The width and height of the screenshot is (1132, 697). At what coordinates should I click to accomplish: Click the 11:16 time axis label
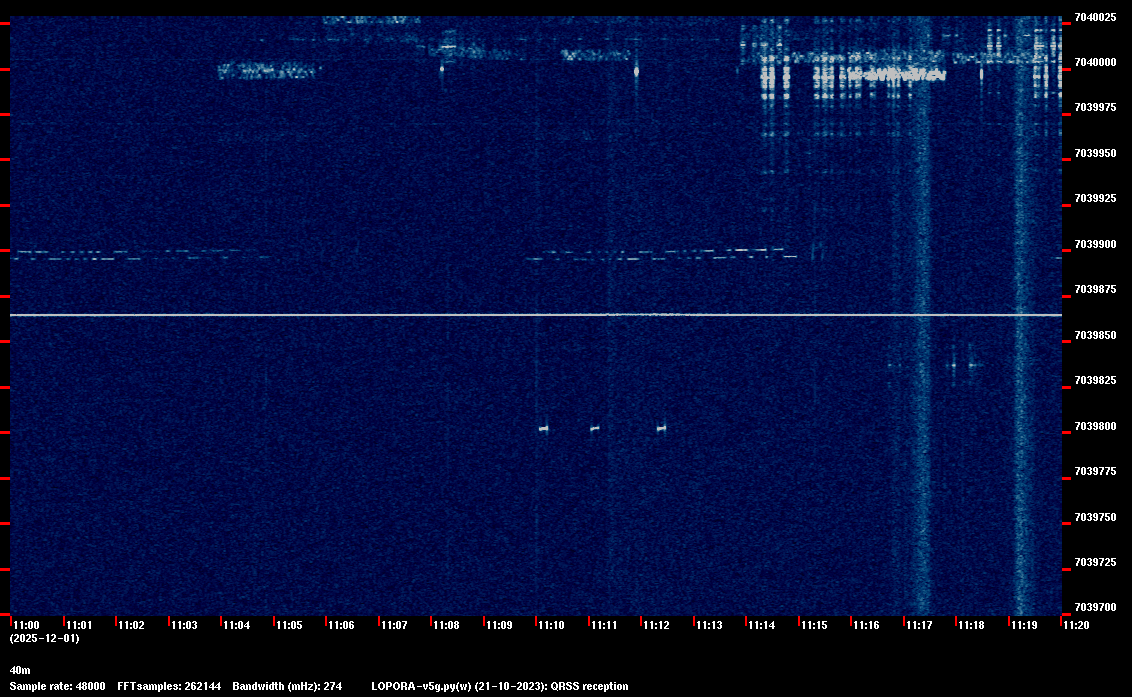point(866,625)
